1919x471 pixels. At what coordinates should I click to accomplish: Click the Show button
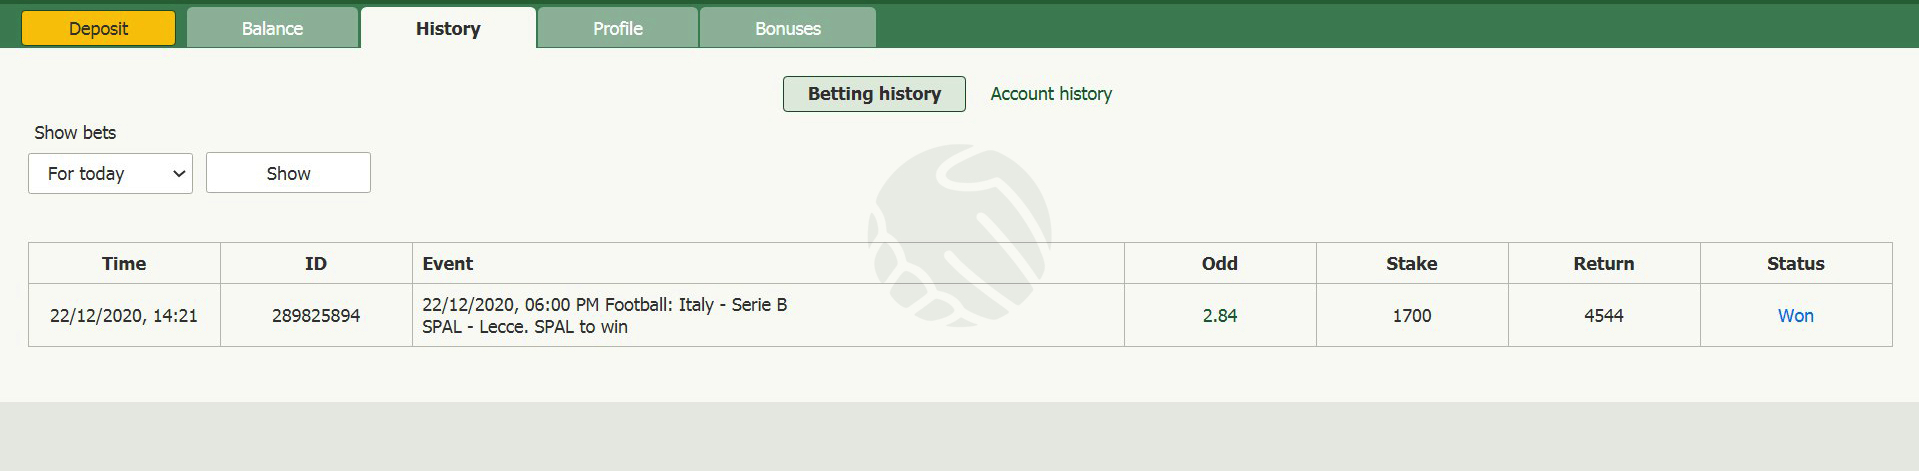tap(288, 173)
